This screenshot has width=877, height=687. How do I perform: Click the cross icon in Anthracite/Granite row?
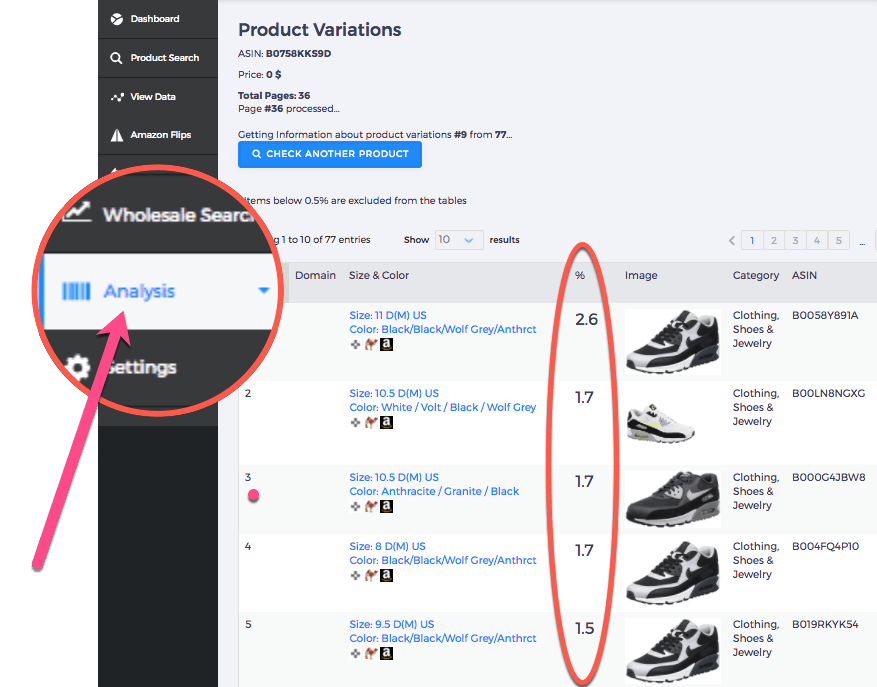pyautogui.click(x=355, y=507)
